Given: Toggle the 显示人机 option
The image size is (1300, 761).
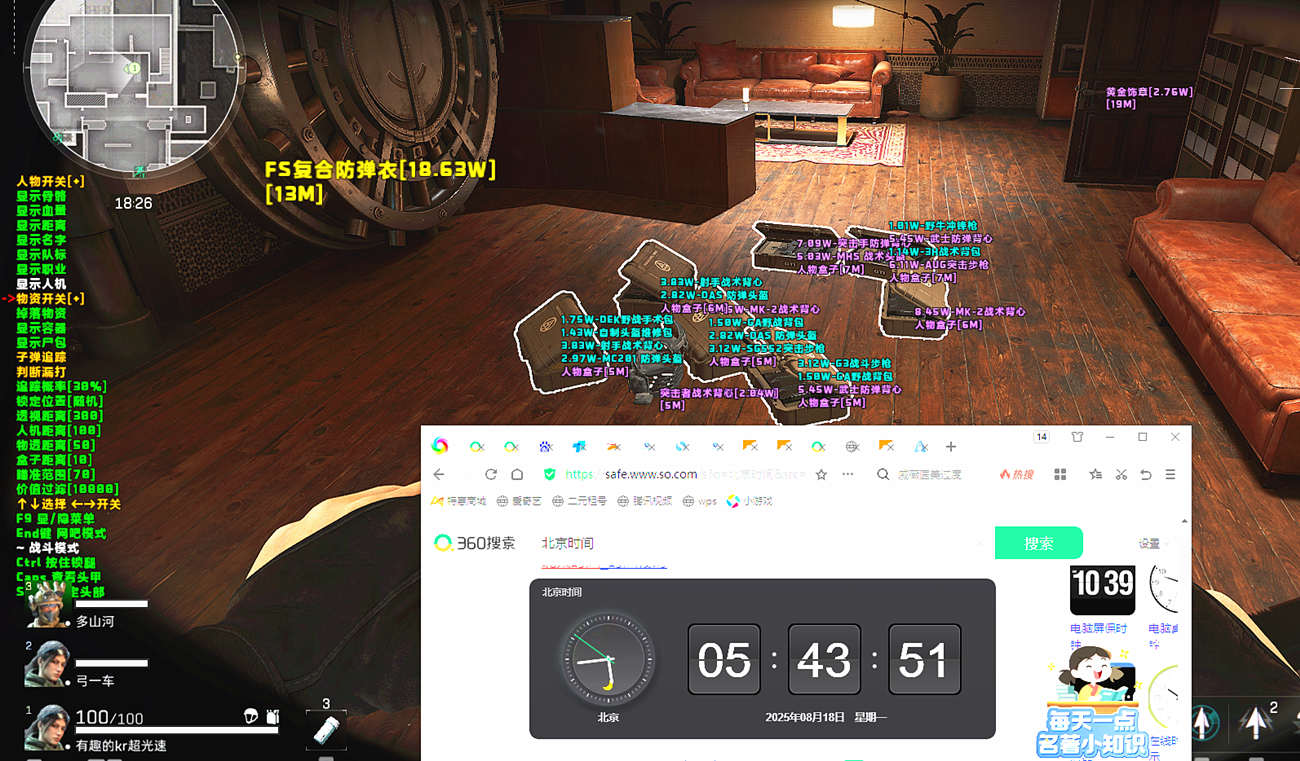Looking at the screenshot, I should tap(41, 284).
